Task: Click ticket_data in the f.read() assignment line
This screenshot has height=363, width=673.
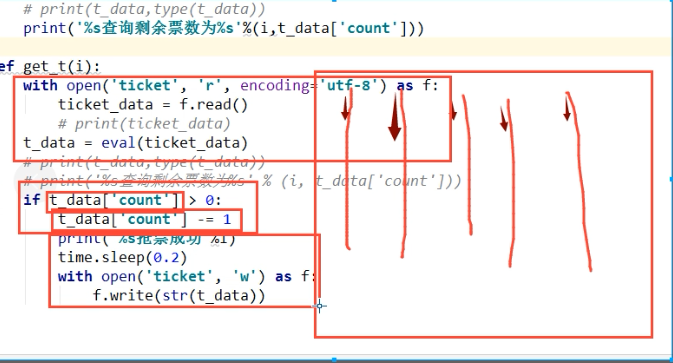Action: point(106,104)
